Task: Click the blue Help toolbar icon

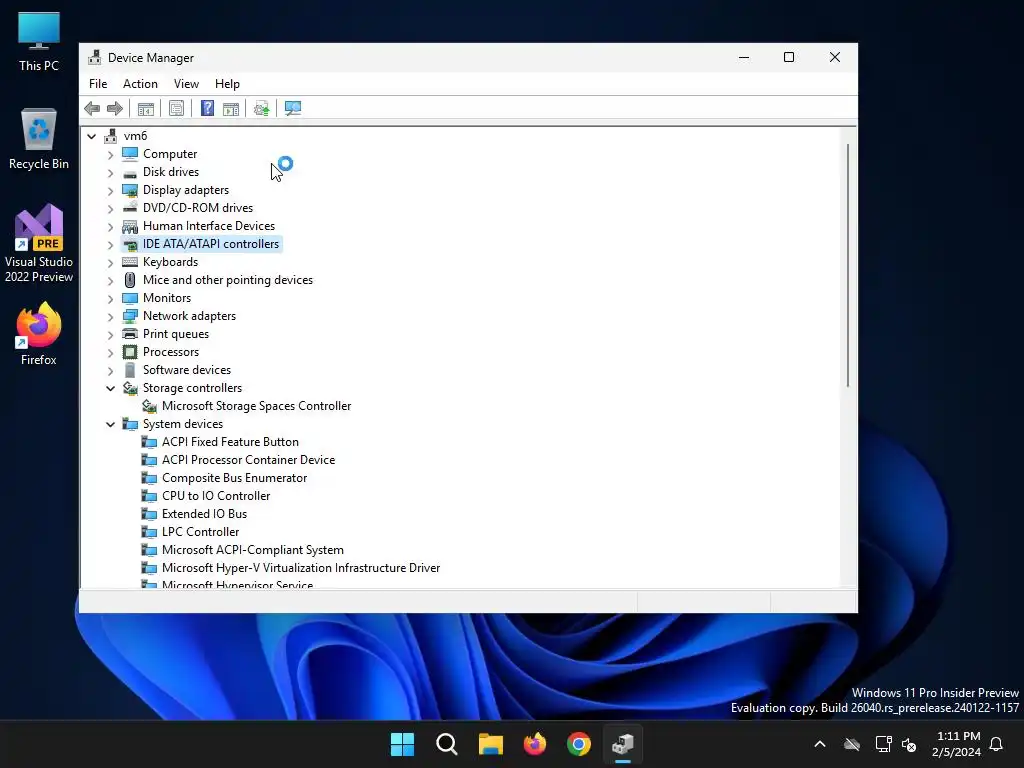Action: pyautogui.click(x=207, y=108)
